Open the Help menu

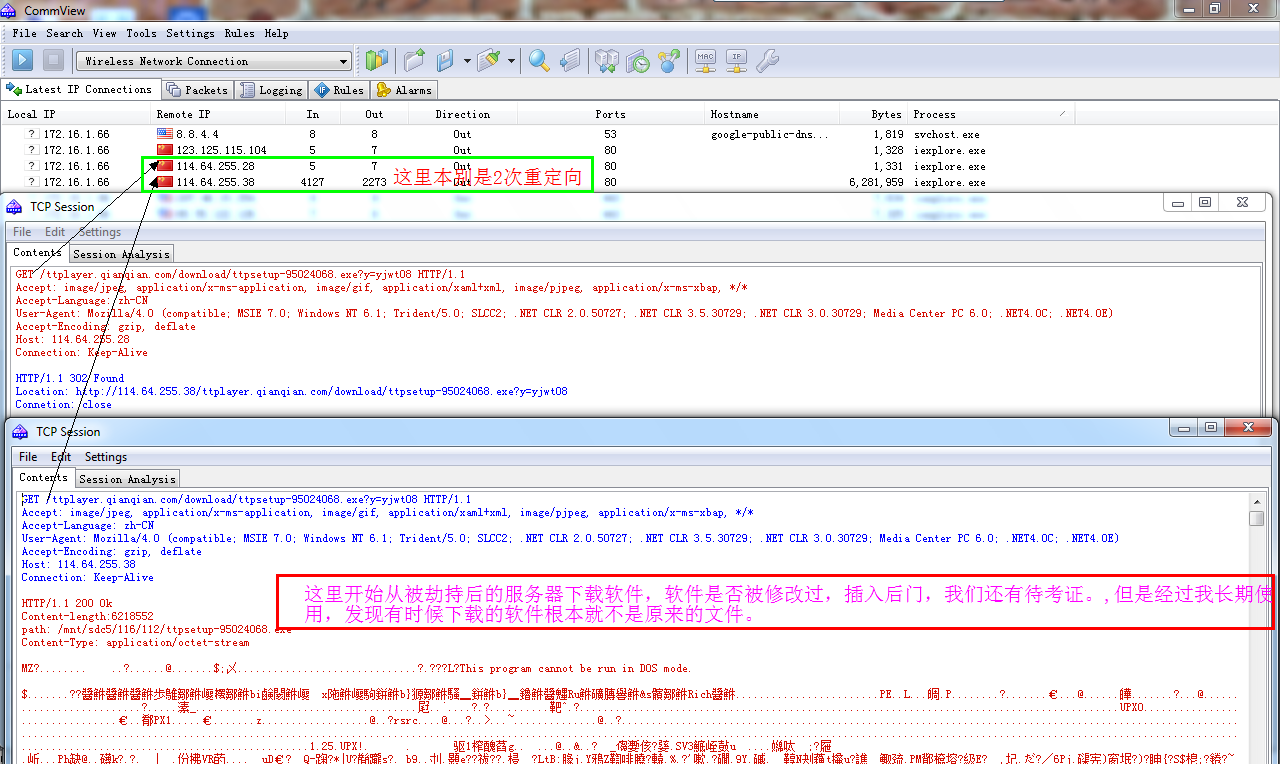pos(276,33)
